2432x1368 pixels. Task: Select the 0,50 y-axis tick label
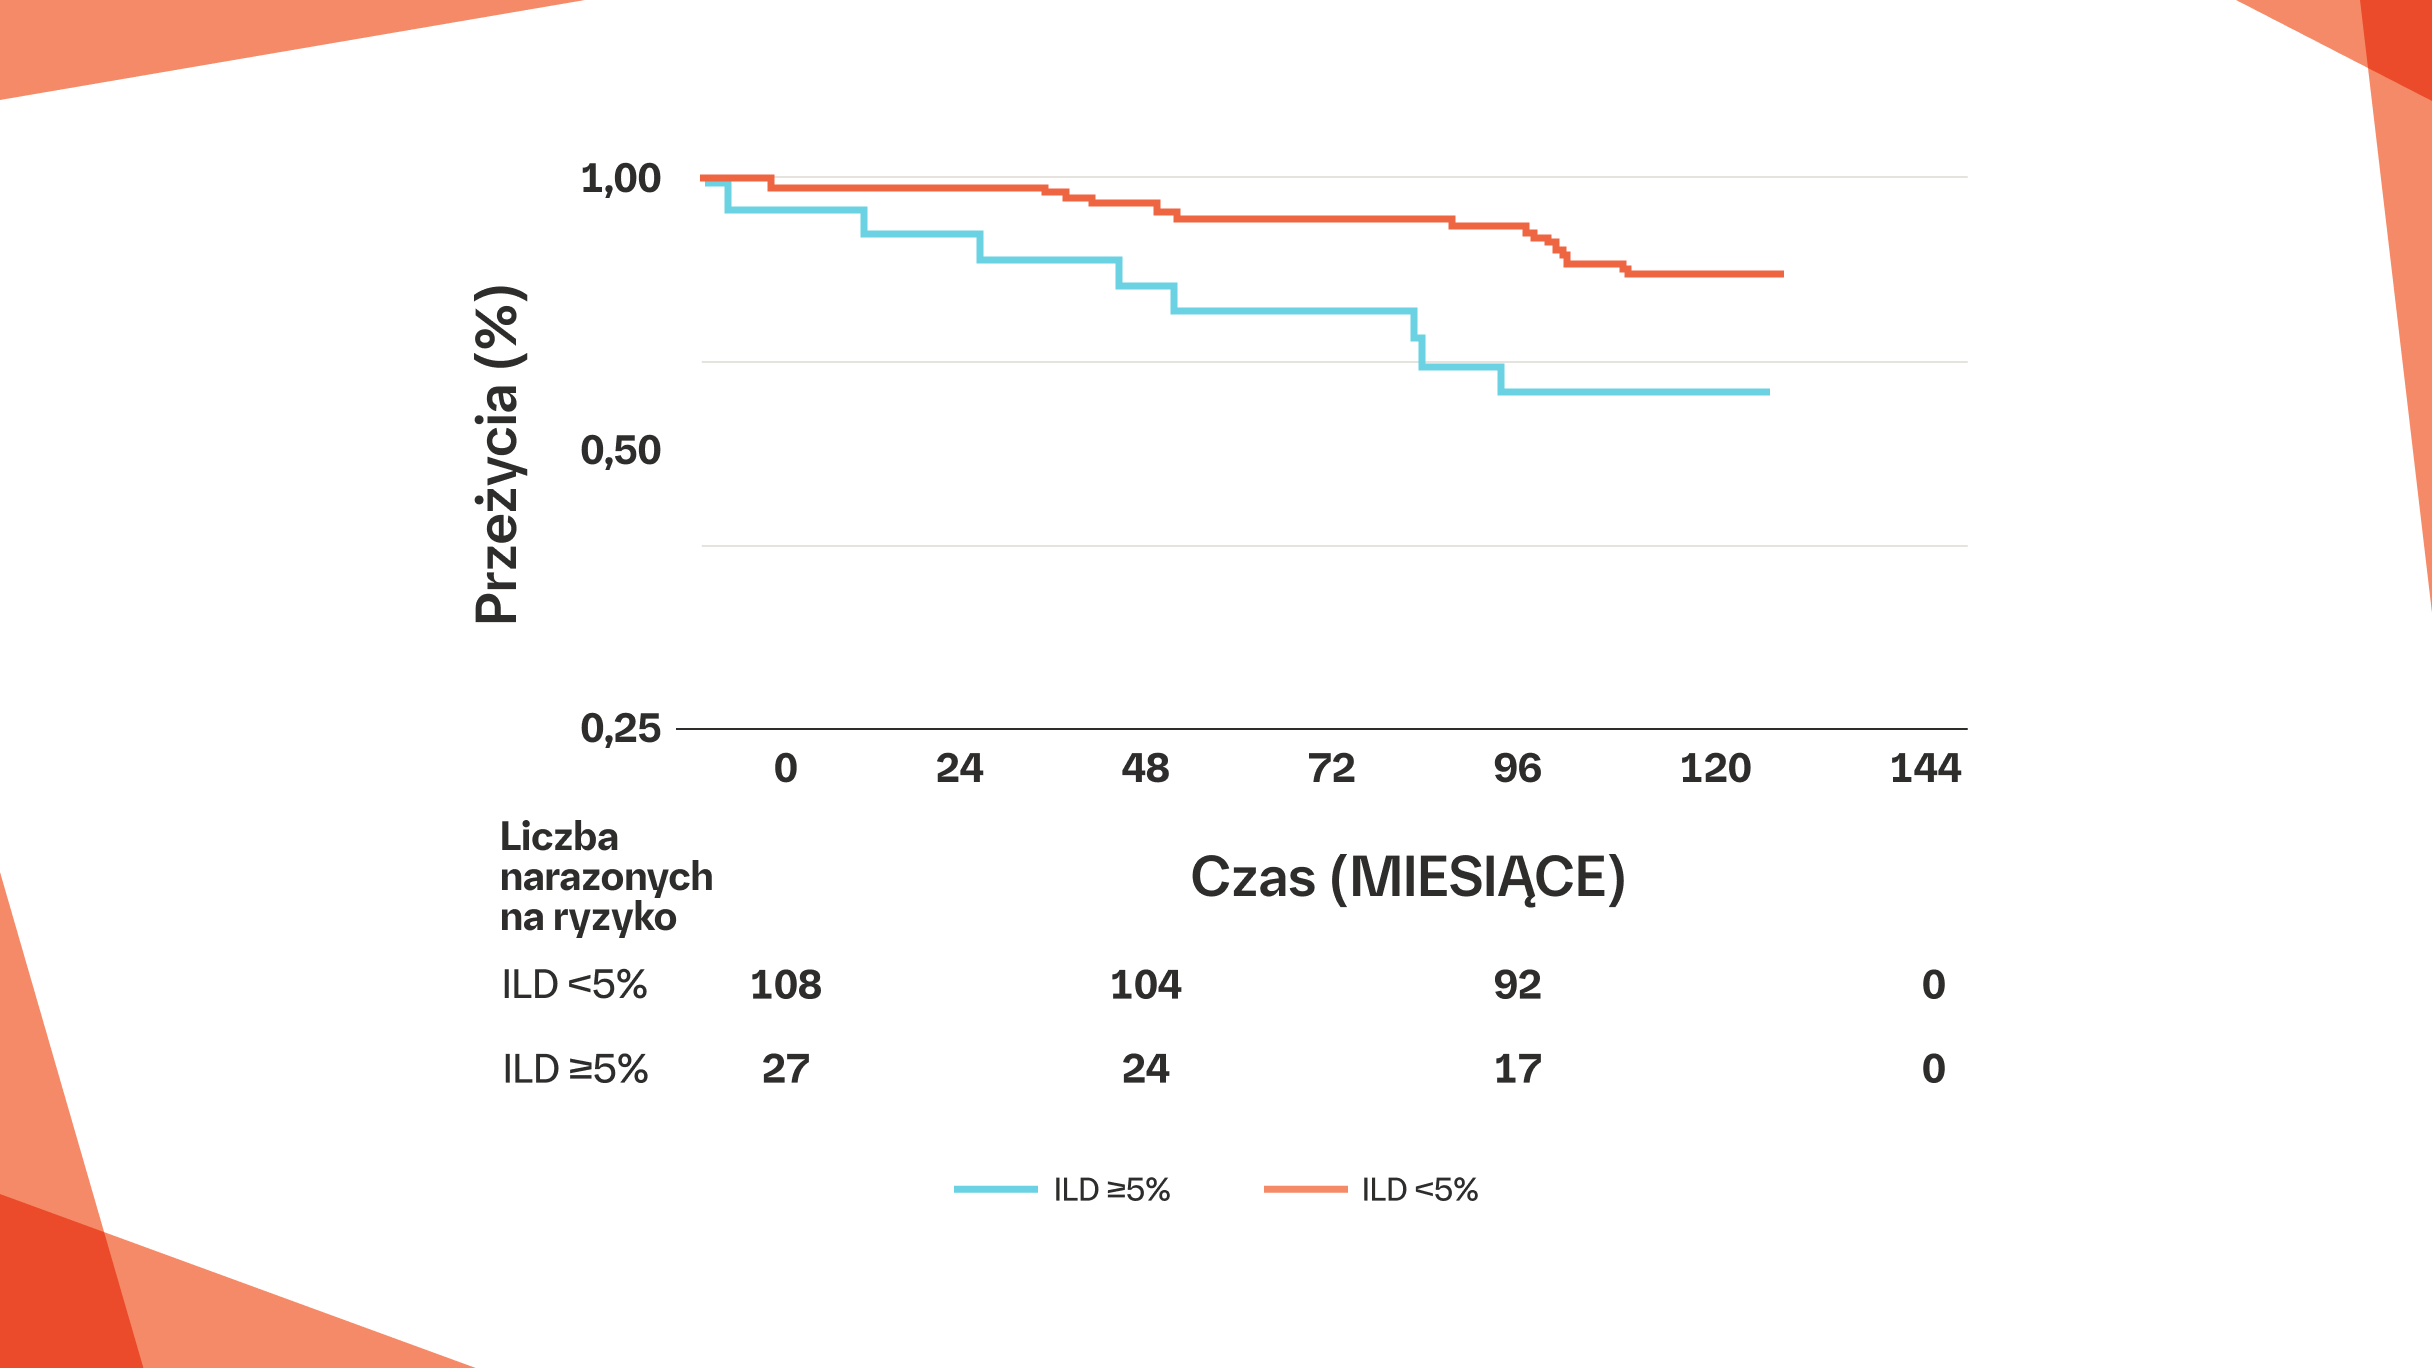click(620, 451)
